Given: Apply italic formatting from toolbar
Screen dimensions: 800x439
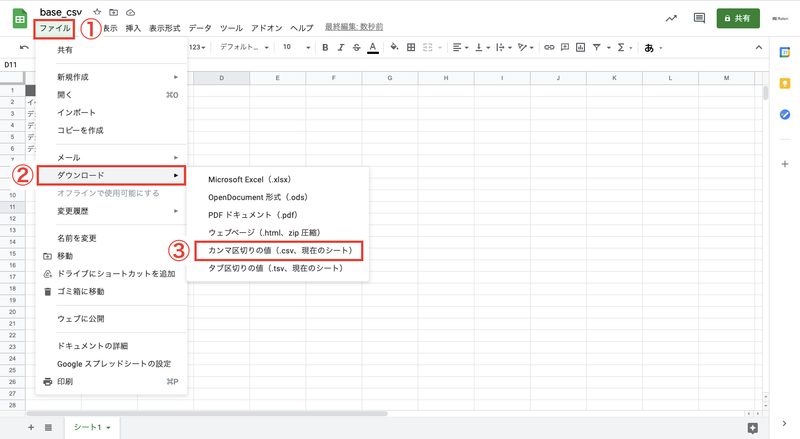Looking at the screenshot, I should (x=341, y=47).
